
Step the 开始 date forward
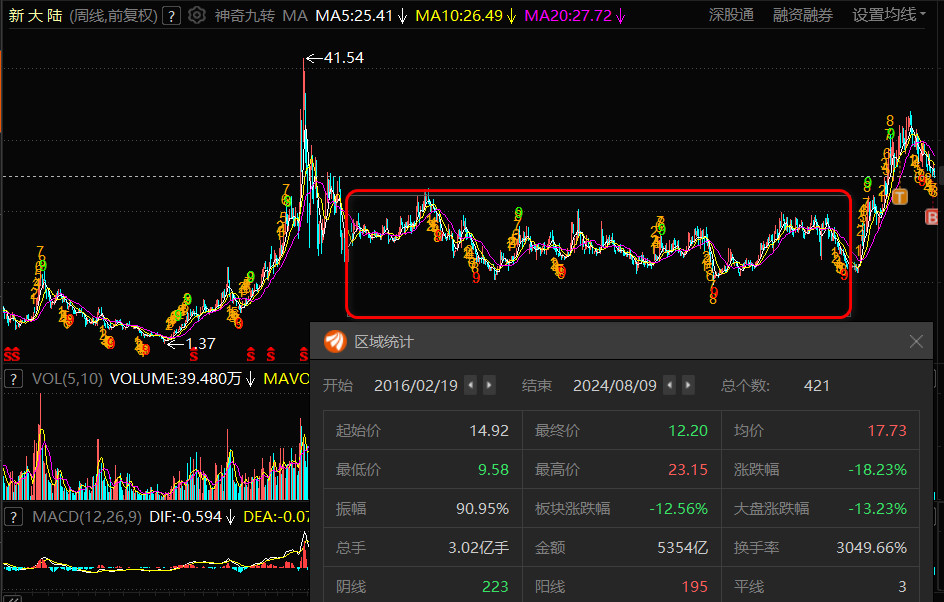coord(489,385)
